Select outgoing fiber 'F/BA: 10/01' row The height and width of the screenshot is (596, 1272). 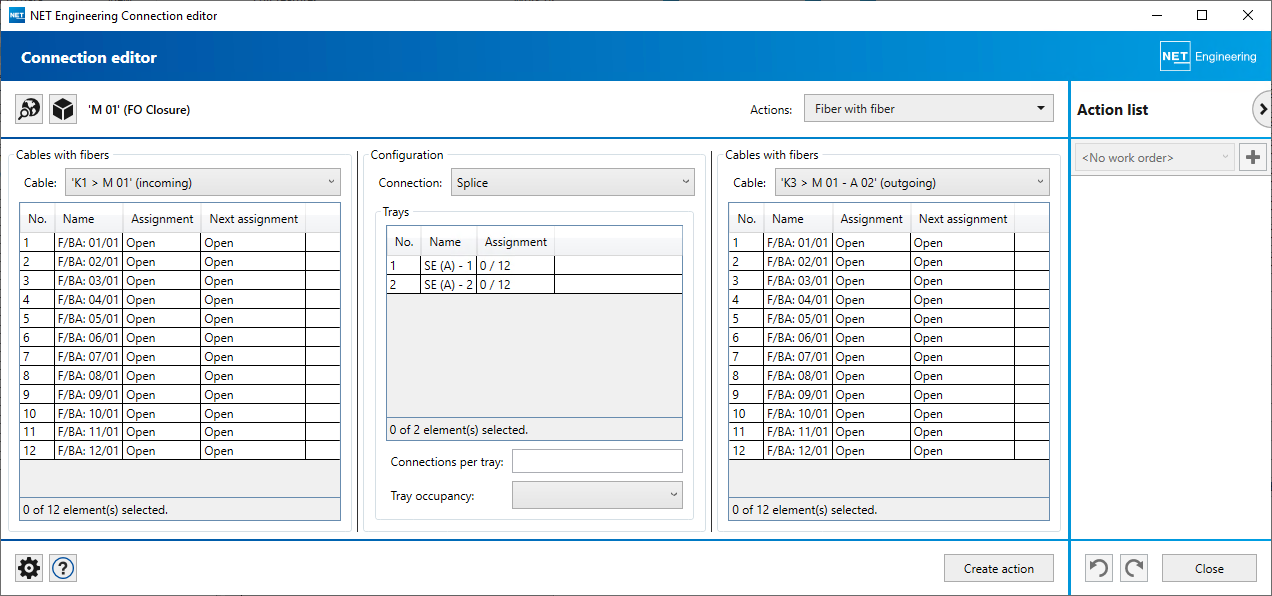coord(889,413)
